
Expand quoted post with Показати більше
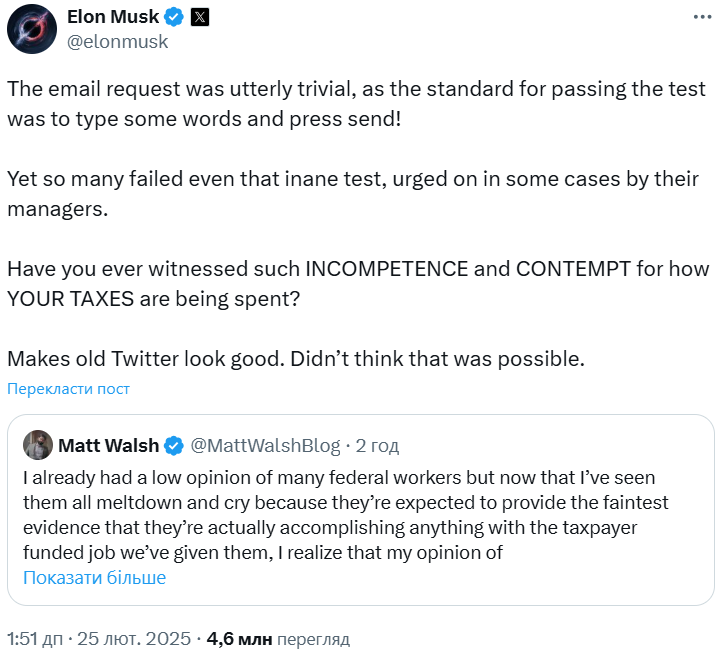tap(94, 577)
